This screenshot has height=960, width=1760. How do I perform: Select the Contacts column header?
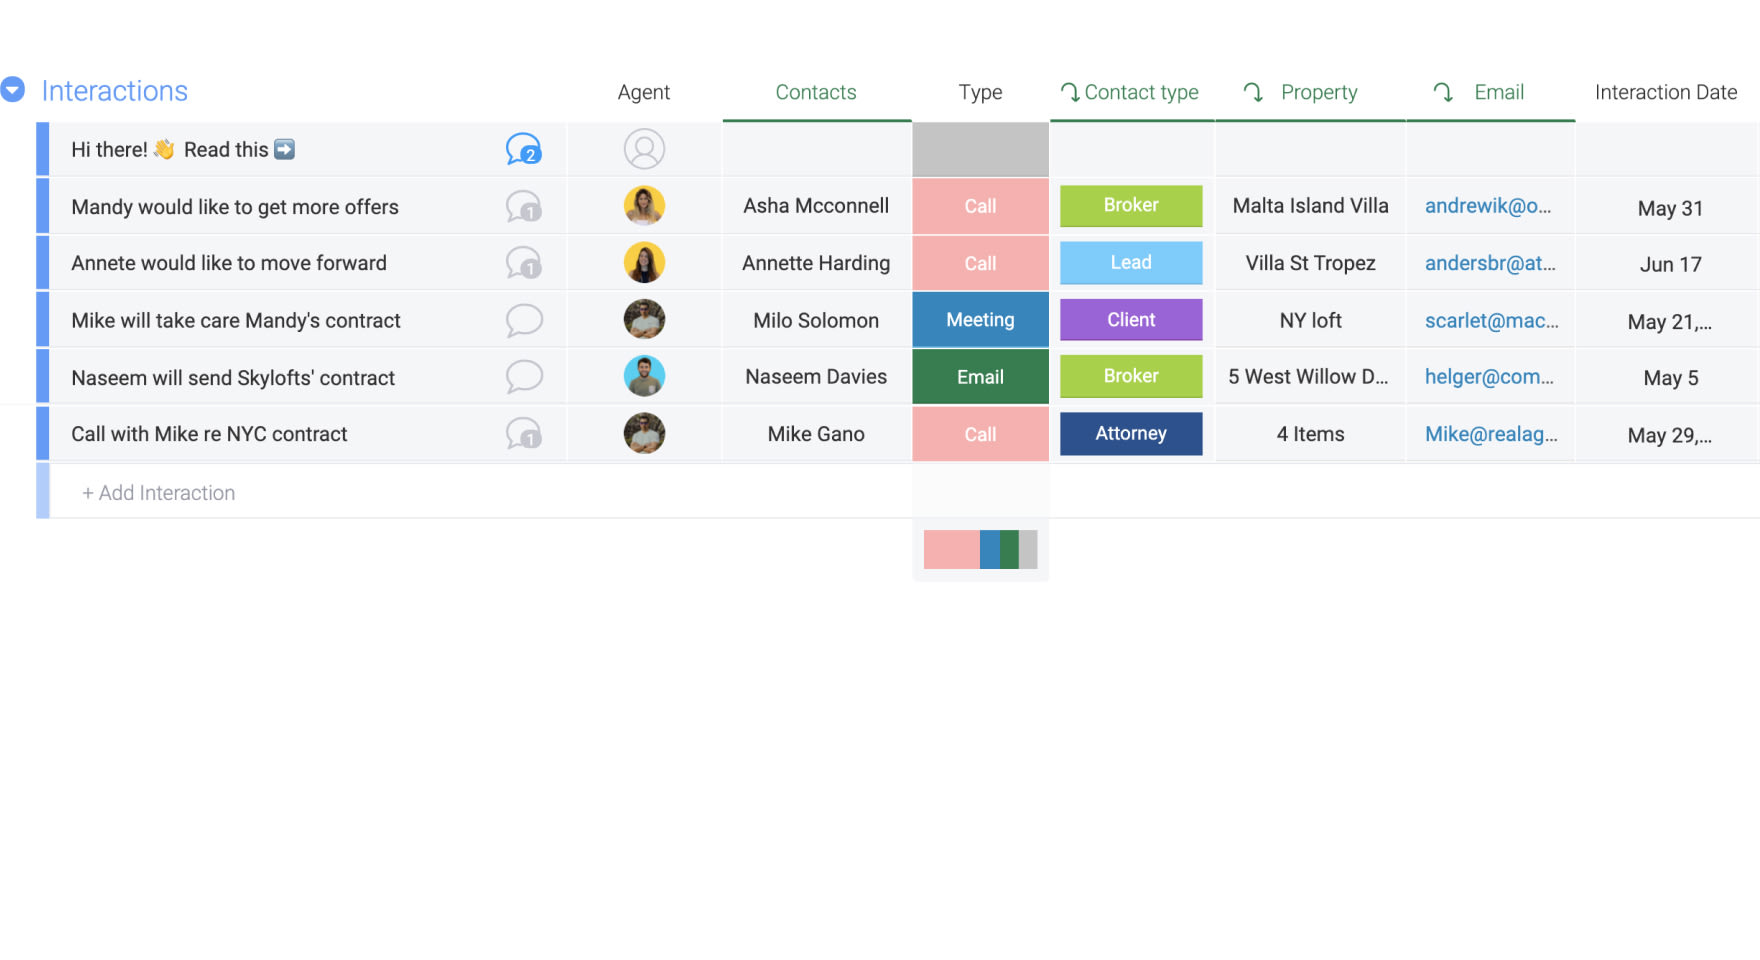tap(815, 92)
